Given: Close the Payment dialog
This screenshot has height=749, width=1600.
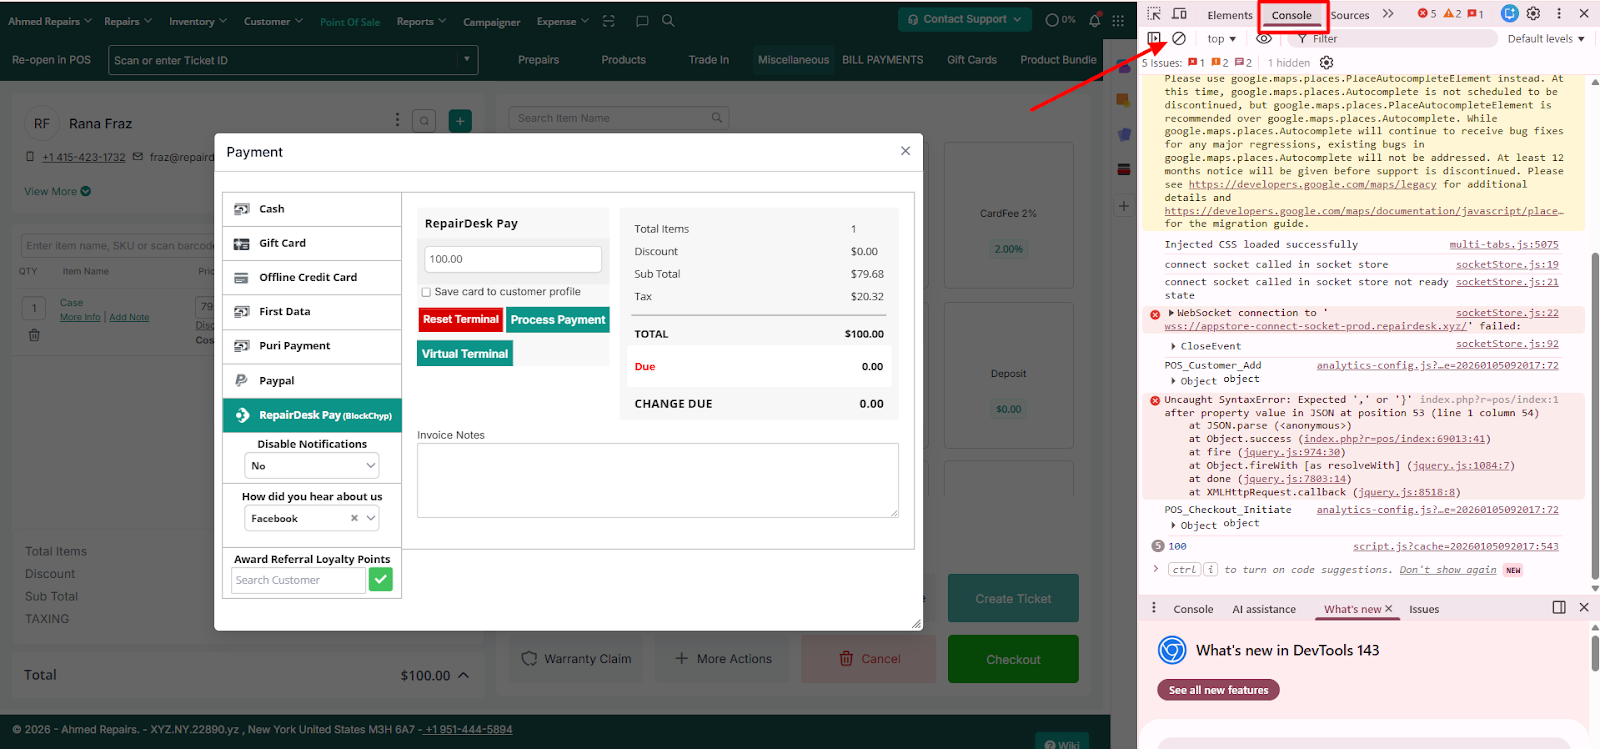Looking at the screenshot, I should 905,151.
